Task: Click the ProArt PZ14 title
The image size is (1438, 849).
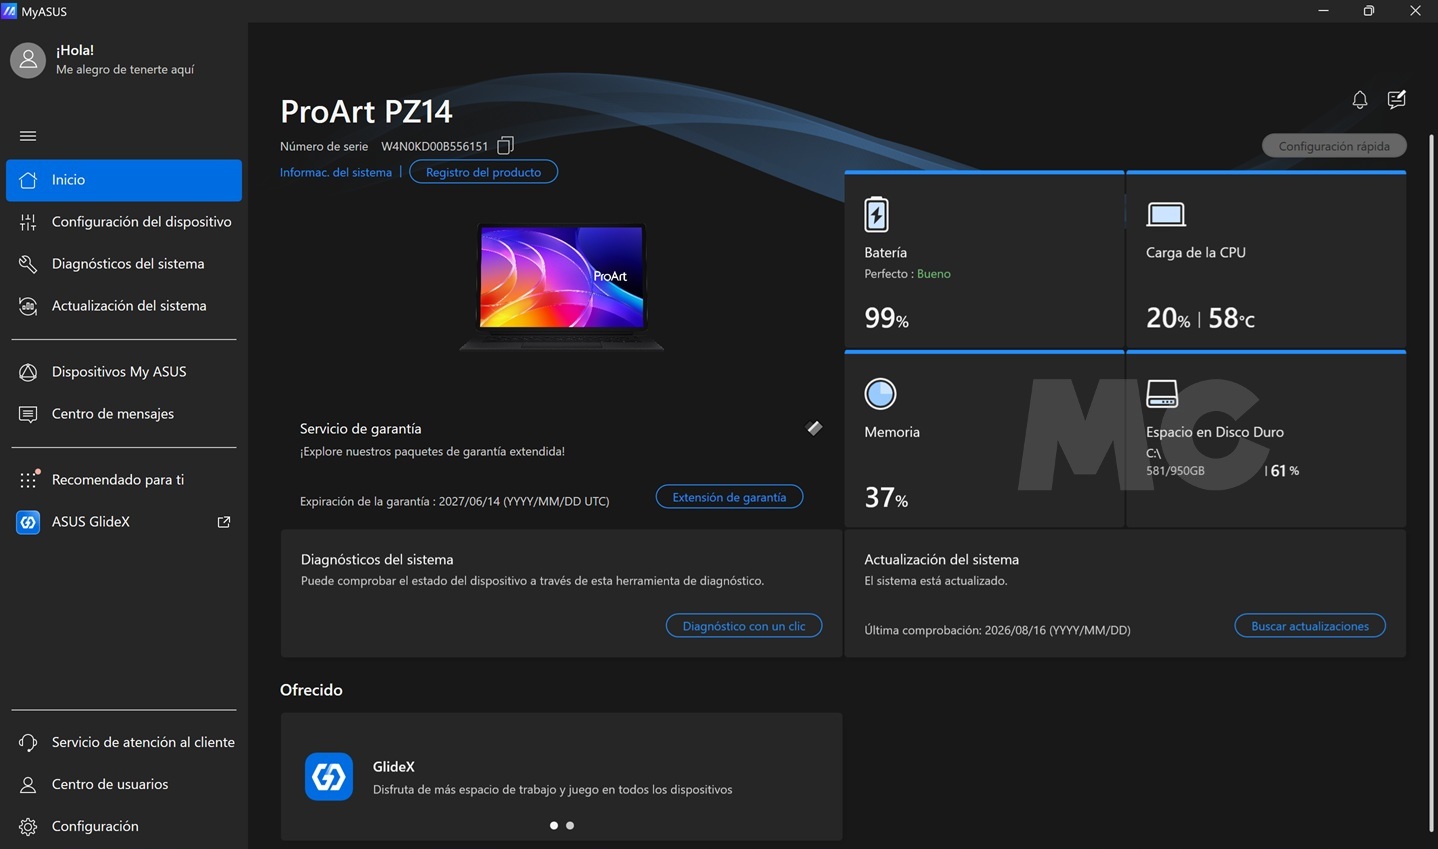Action: click(x=366, y=111)
